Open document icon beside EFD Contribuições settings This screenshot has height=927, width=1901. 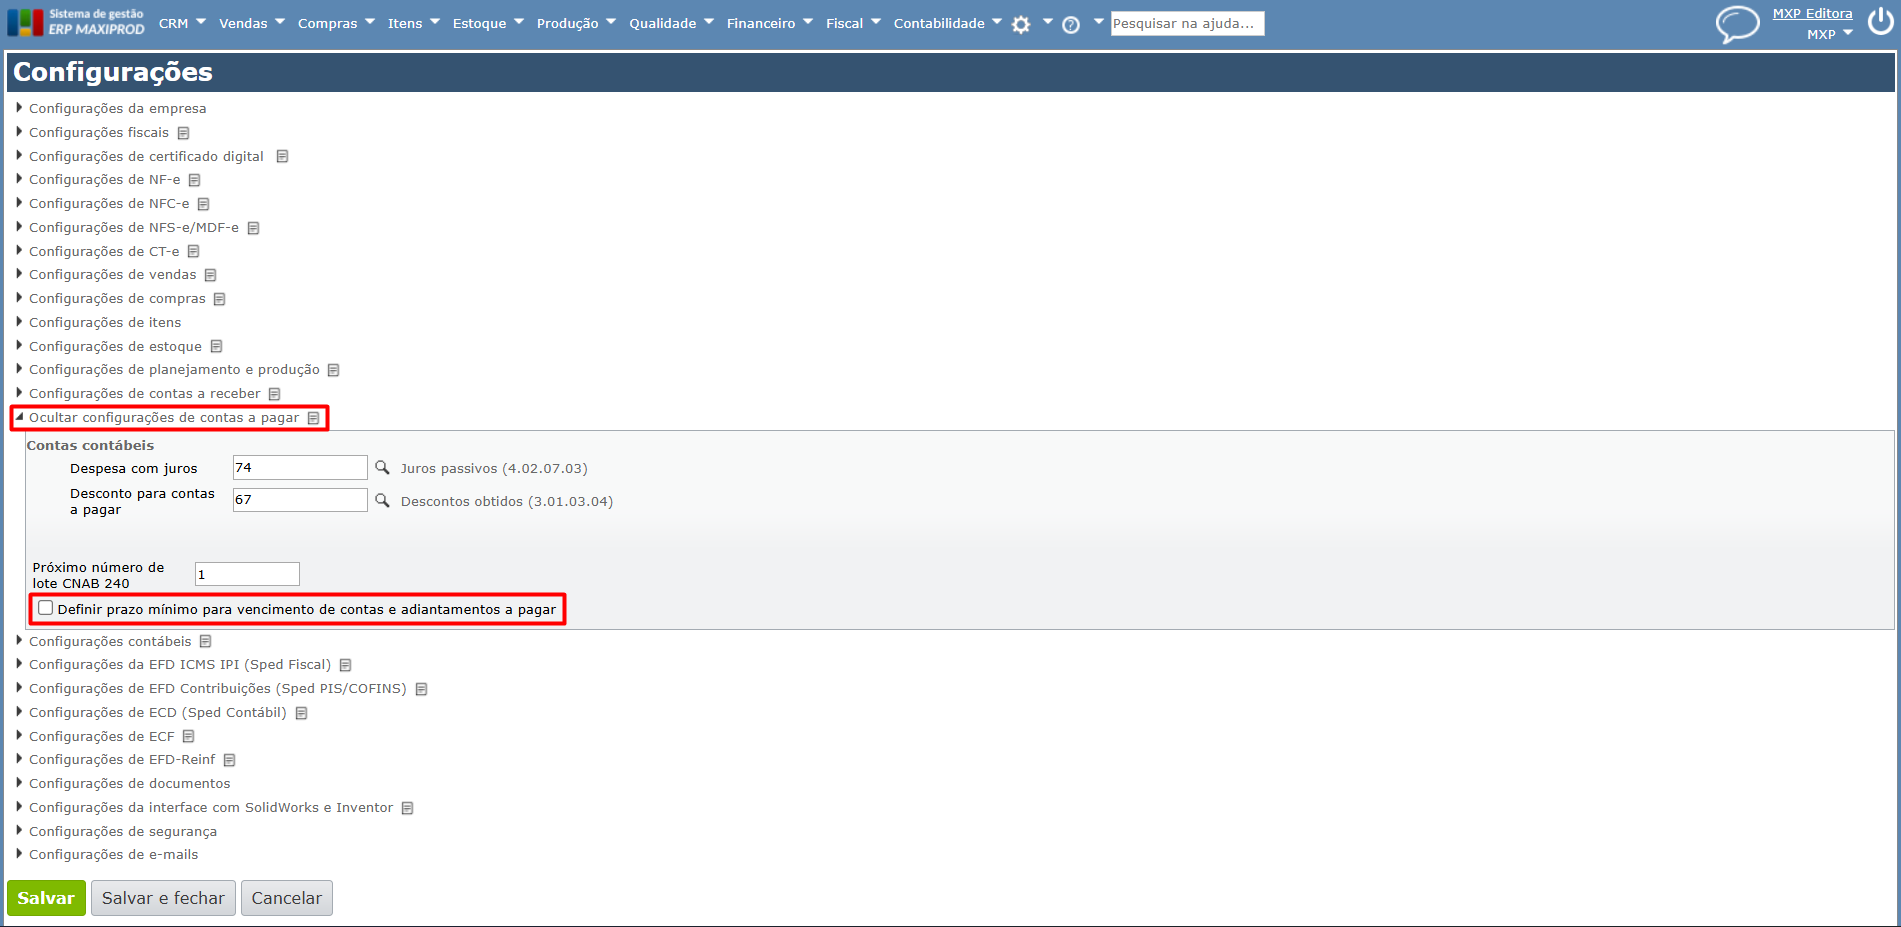point(421,689)
